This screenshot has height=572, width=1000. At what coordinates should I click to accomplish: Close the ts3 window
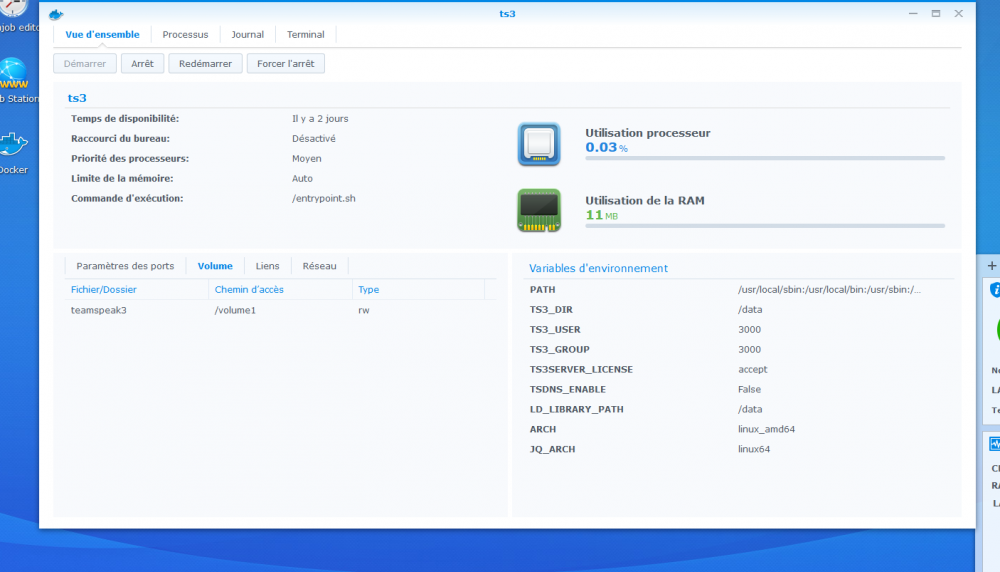pyautogui.click(x=959, y=13)
